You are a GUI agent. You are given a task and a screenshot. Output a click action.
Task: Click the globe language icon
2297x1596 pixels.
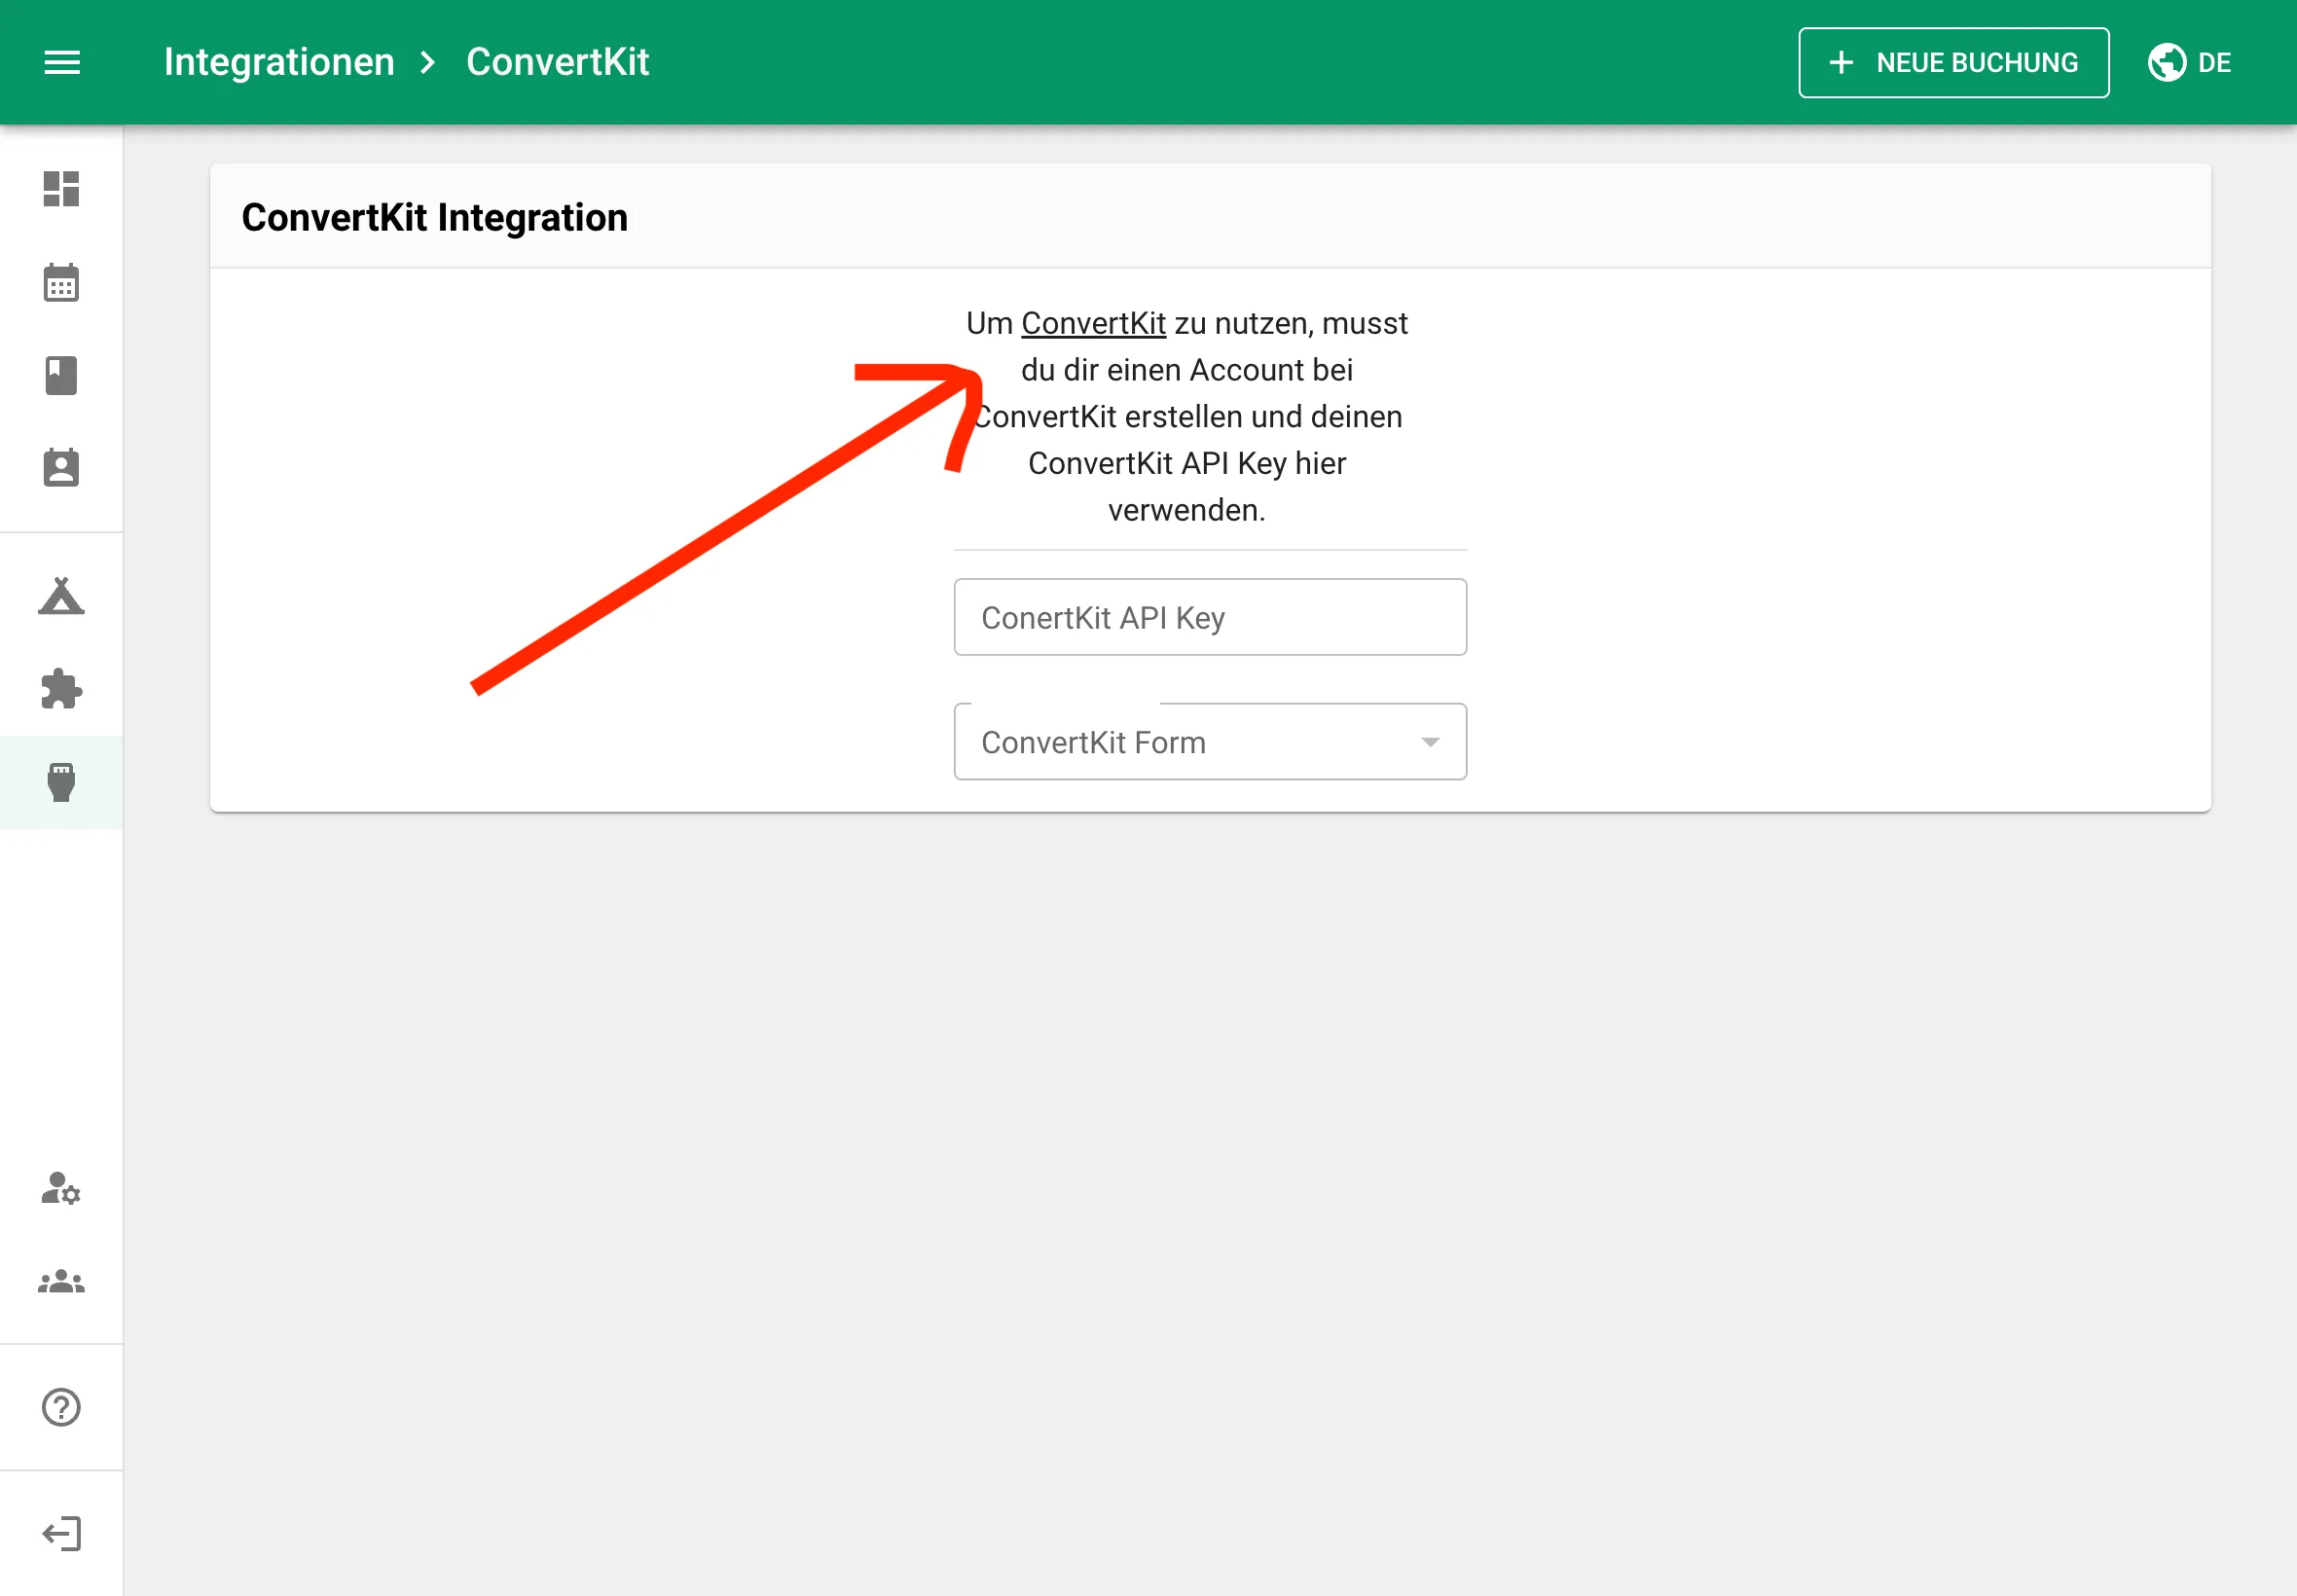point(2166,62)
